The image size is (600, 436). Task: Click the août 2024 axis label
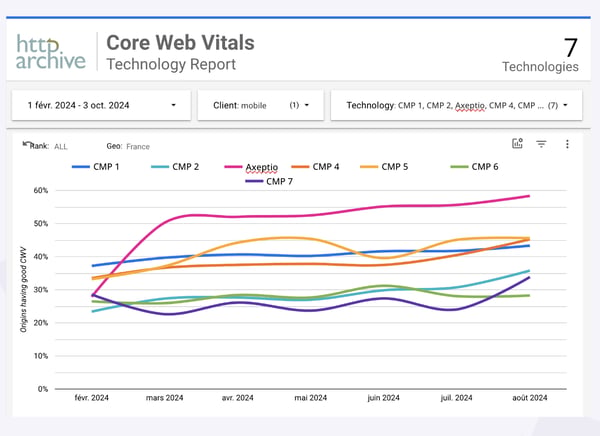tap(530, 398)
